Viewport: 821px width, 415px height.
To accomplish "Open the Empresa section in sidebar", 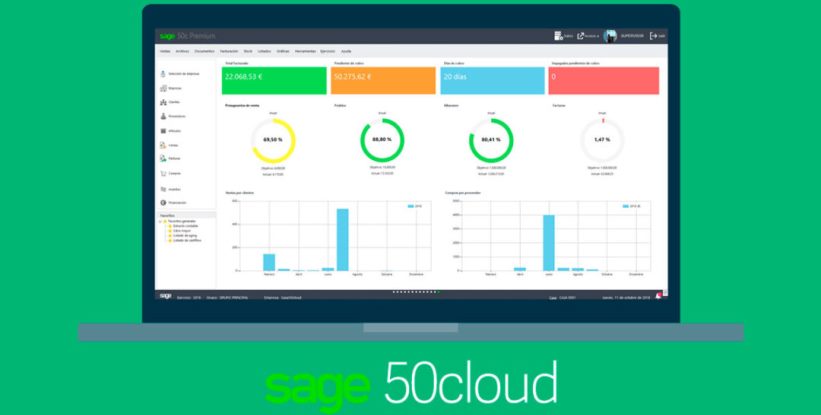I will coord(171,88).
